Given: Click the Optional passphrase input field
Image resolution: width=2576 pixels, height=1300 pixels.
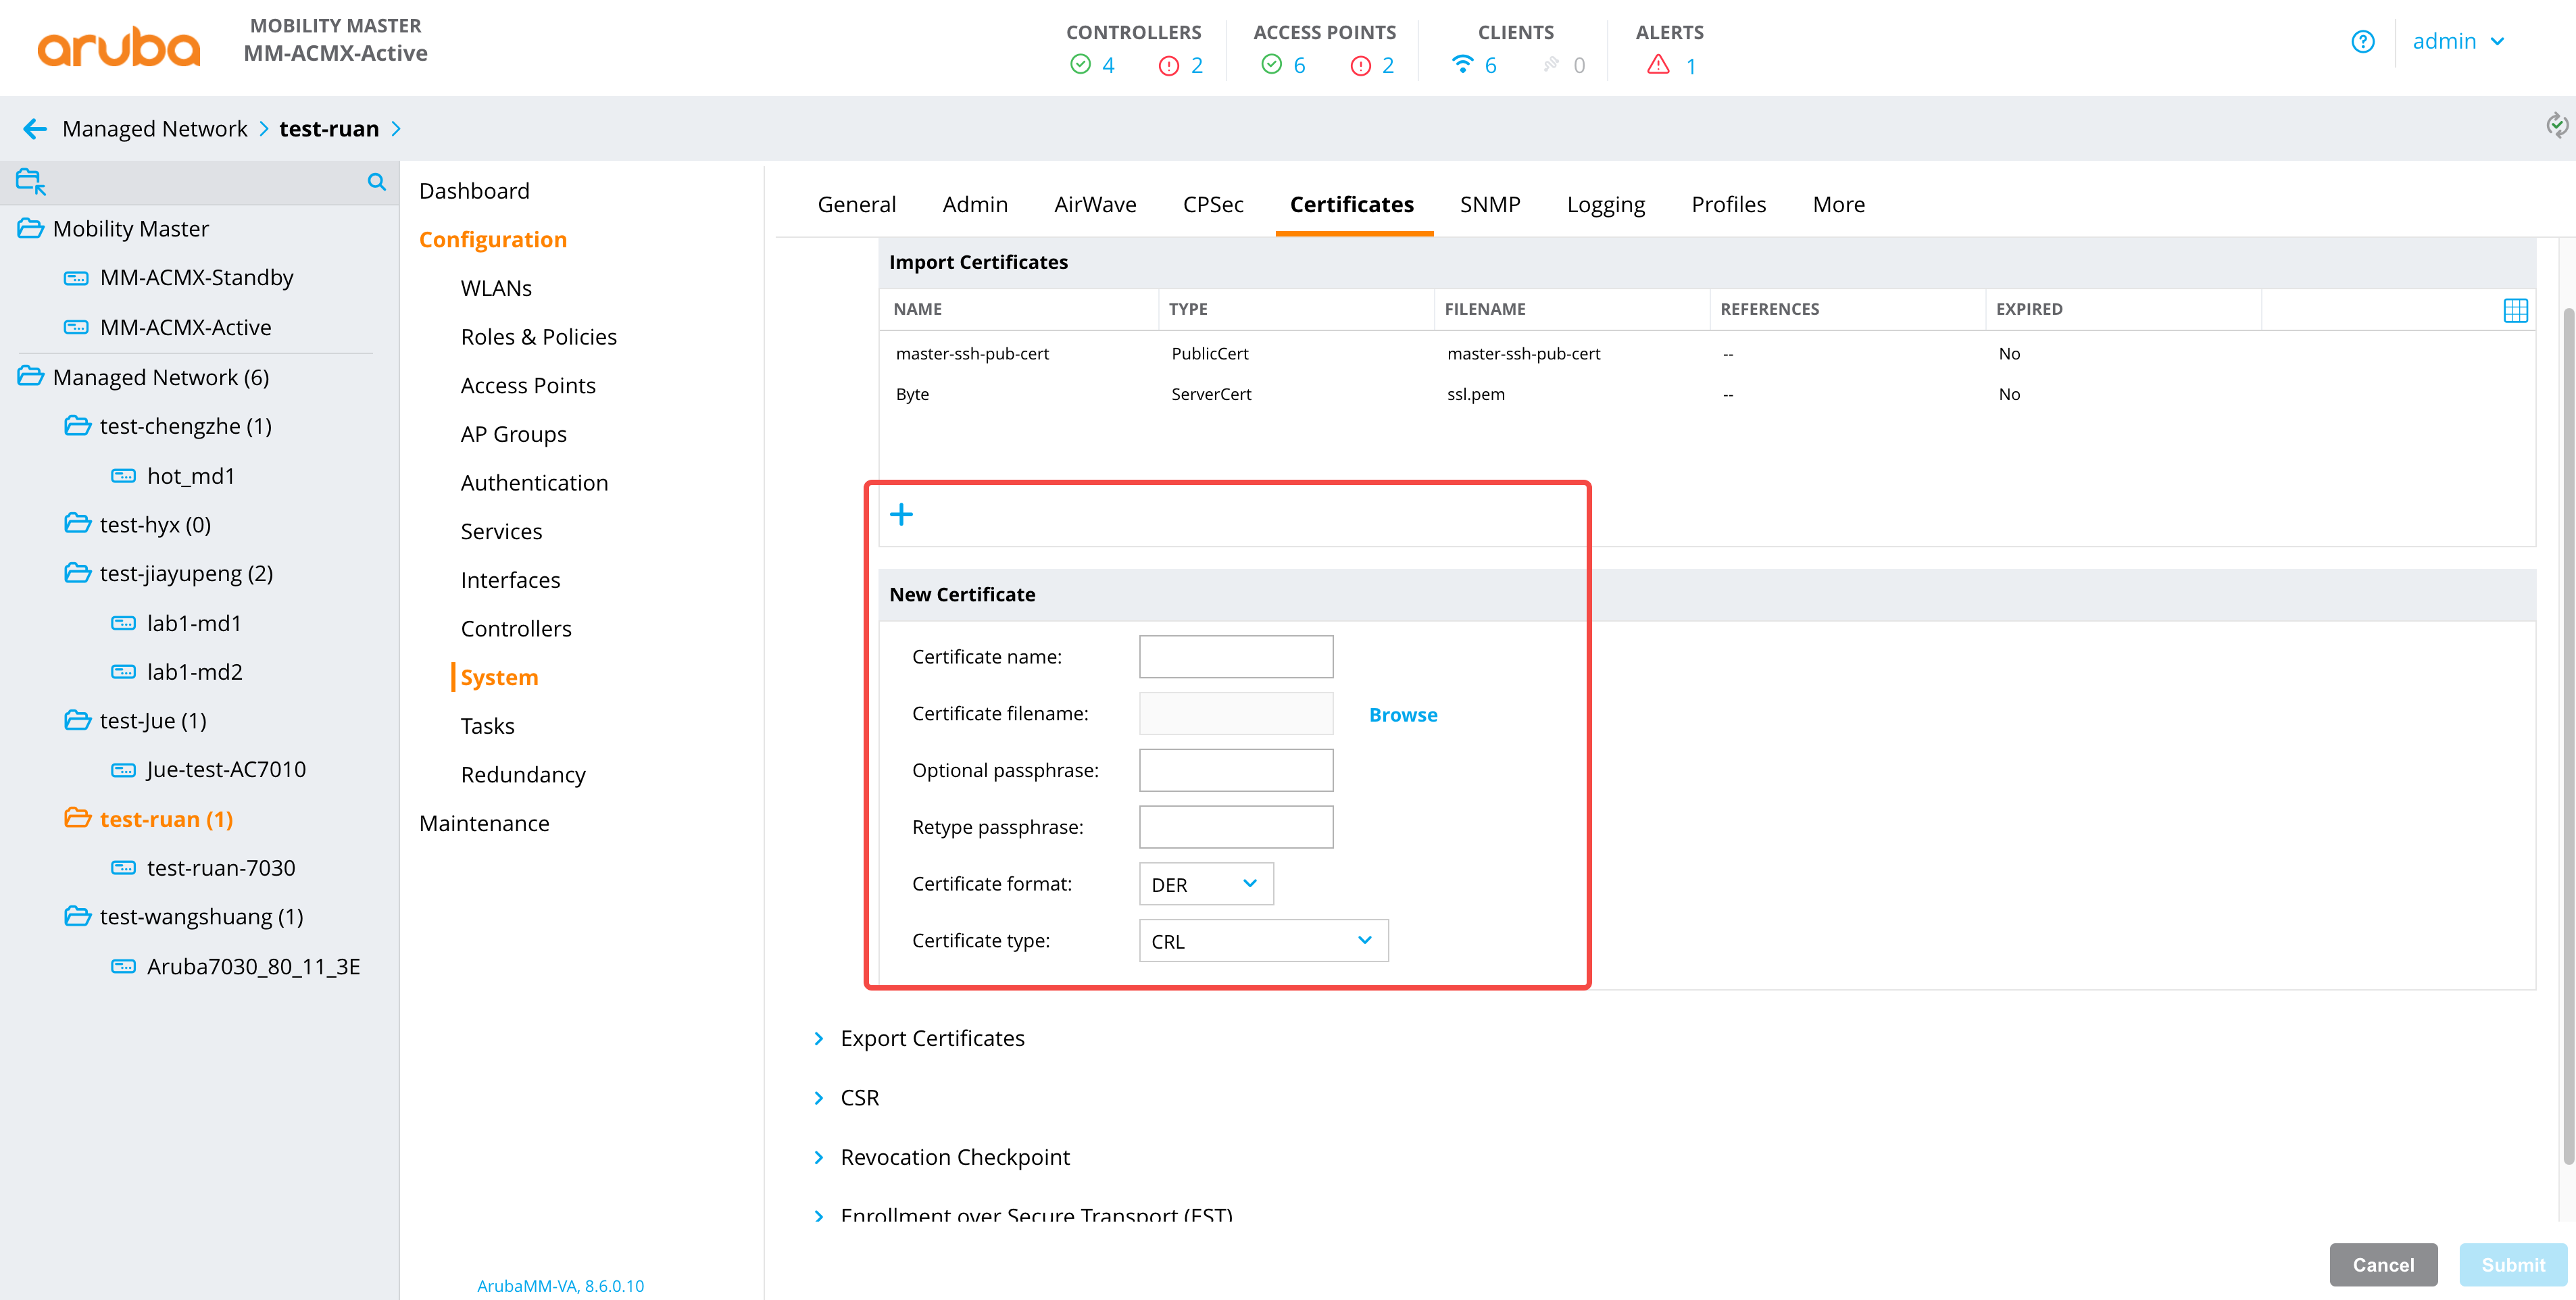Looking at the screenshot, I should [x=1236, y=770].
